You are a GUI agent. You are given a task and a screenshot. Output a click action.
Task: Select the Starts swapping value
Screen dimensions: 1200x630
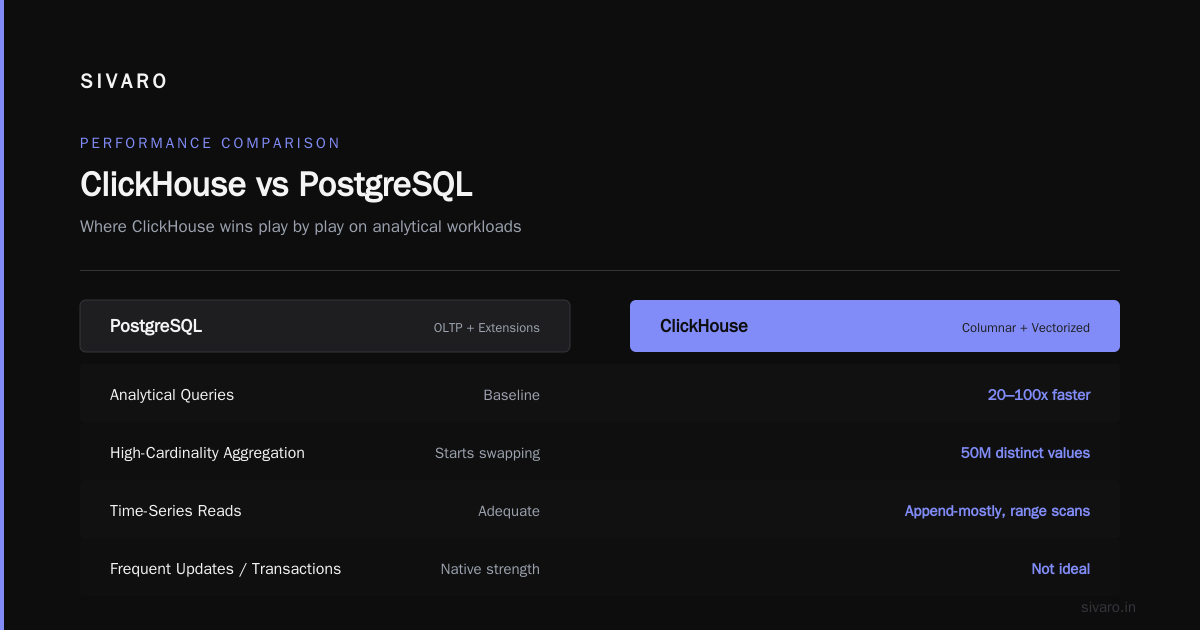487,453
